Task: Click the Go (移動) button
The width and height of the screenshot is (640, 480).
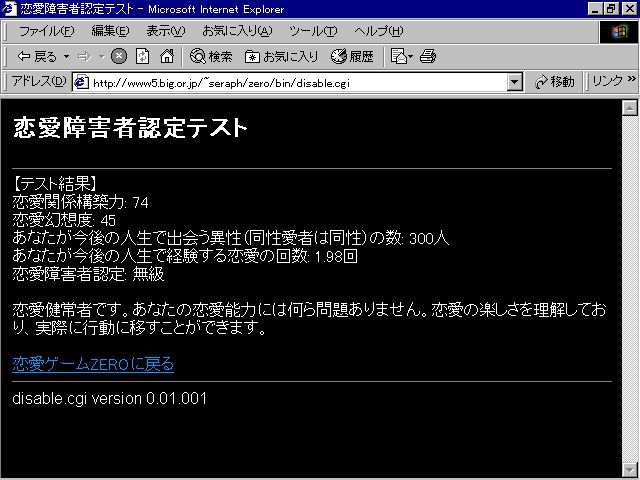Action: click(555, 82)
